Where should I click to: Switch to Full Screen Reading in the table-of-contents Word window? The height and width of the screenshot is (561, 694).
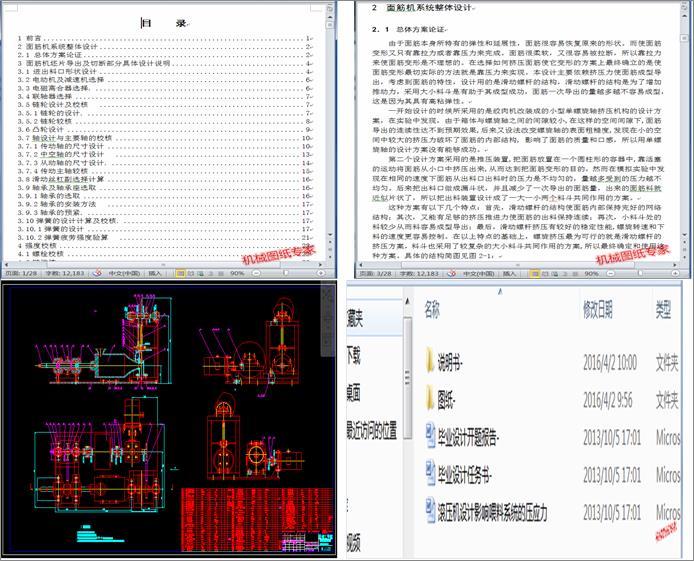coord(191,273)
